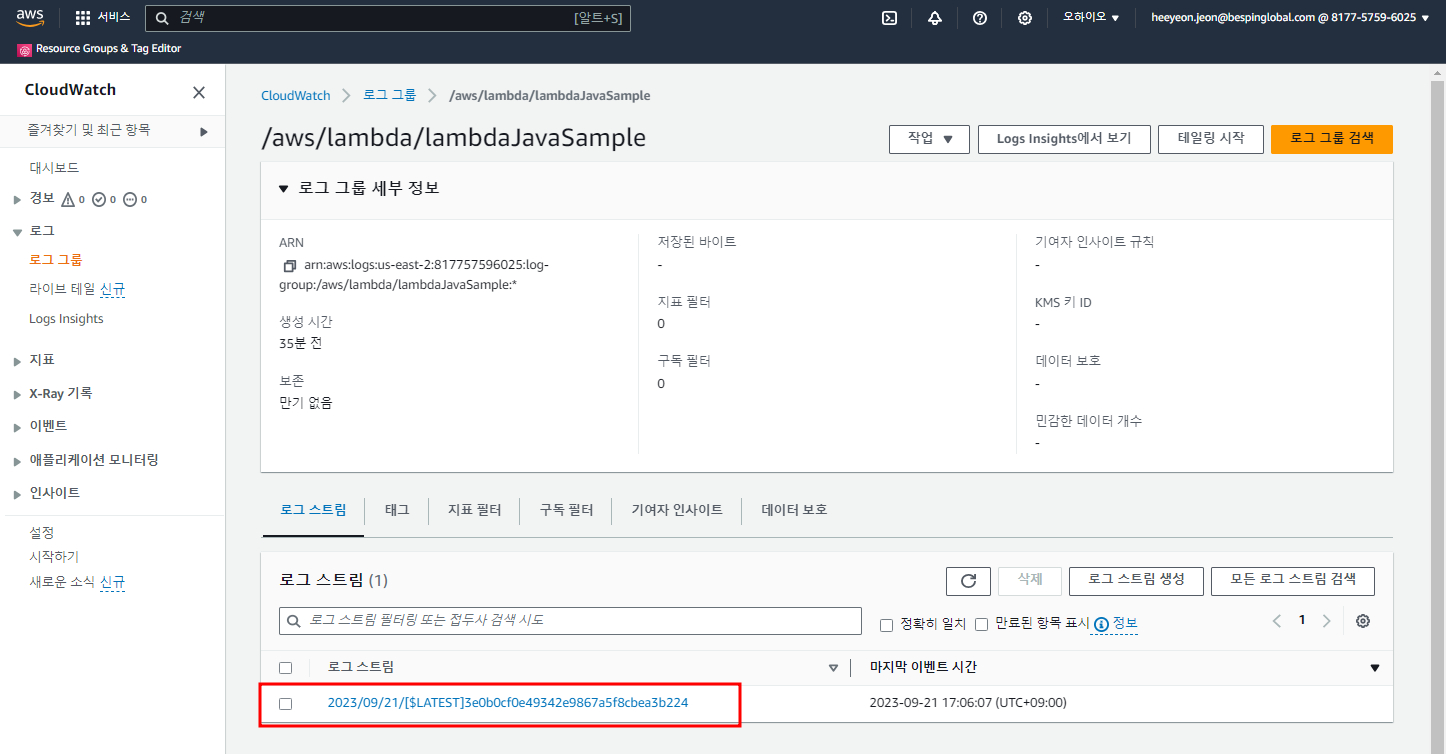Open the 2023/09/21/[$LATEST] log stream link
The height and width of the screenshot is (754, 1446).
508,703
